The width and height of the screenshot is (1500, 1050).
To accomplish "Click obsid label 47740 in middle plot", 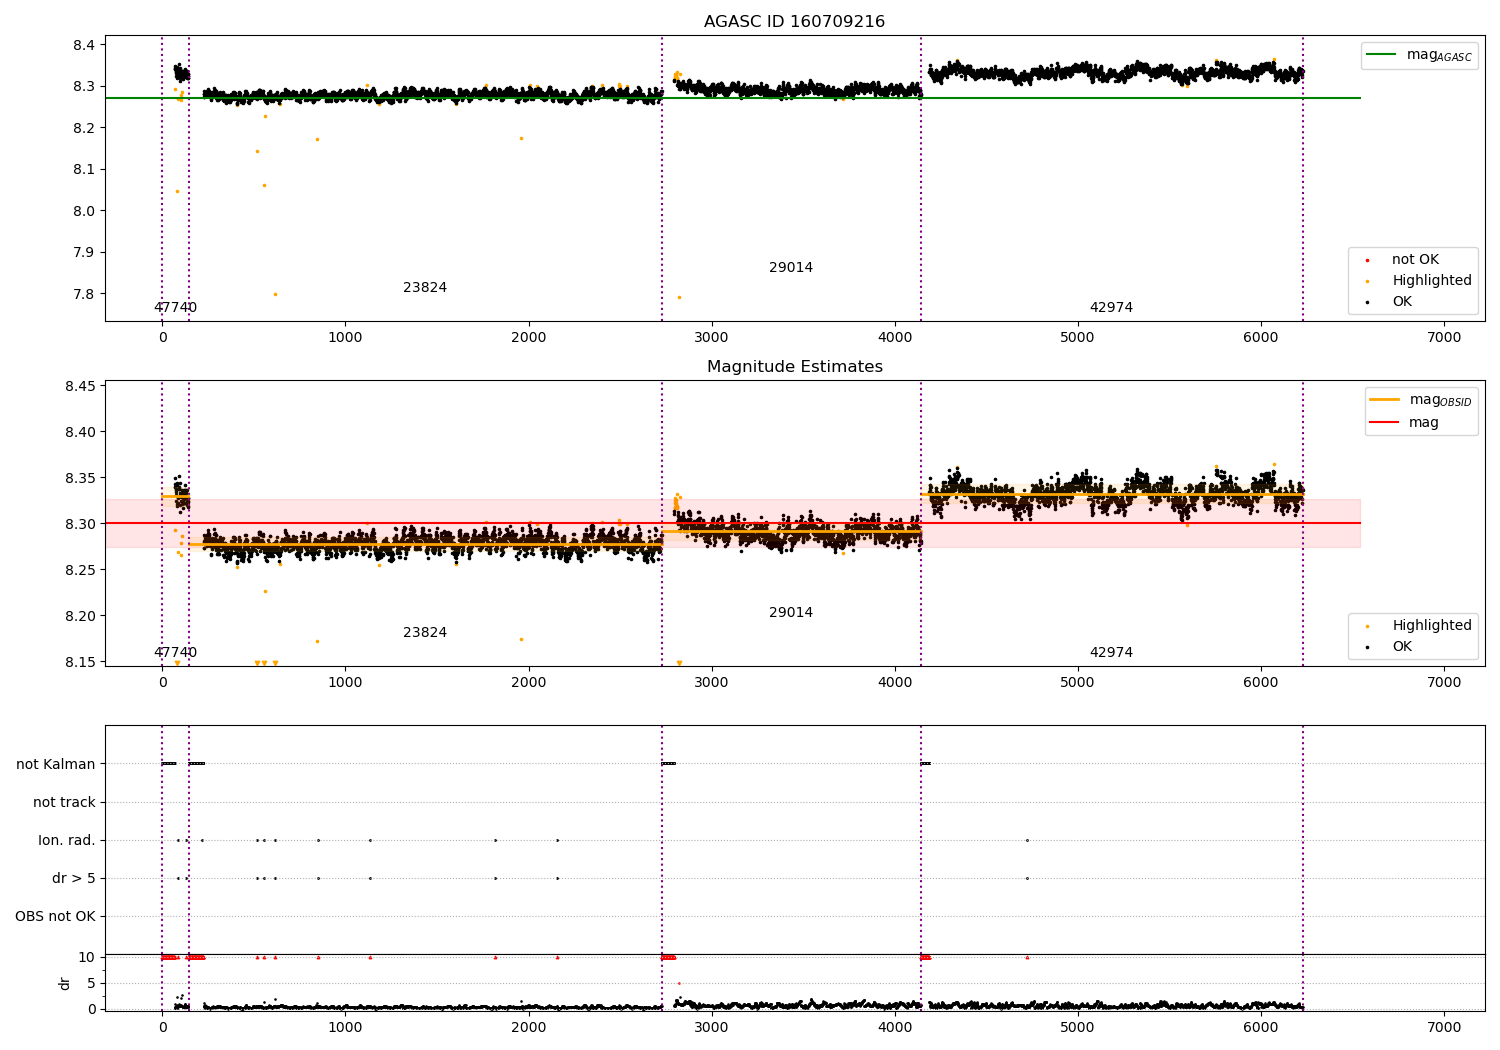I will tap(175, 653).
